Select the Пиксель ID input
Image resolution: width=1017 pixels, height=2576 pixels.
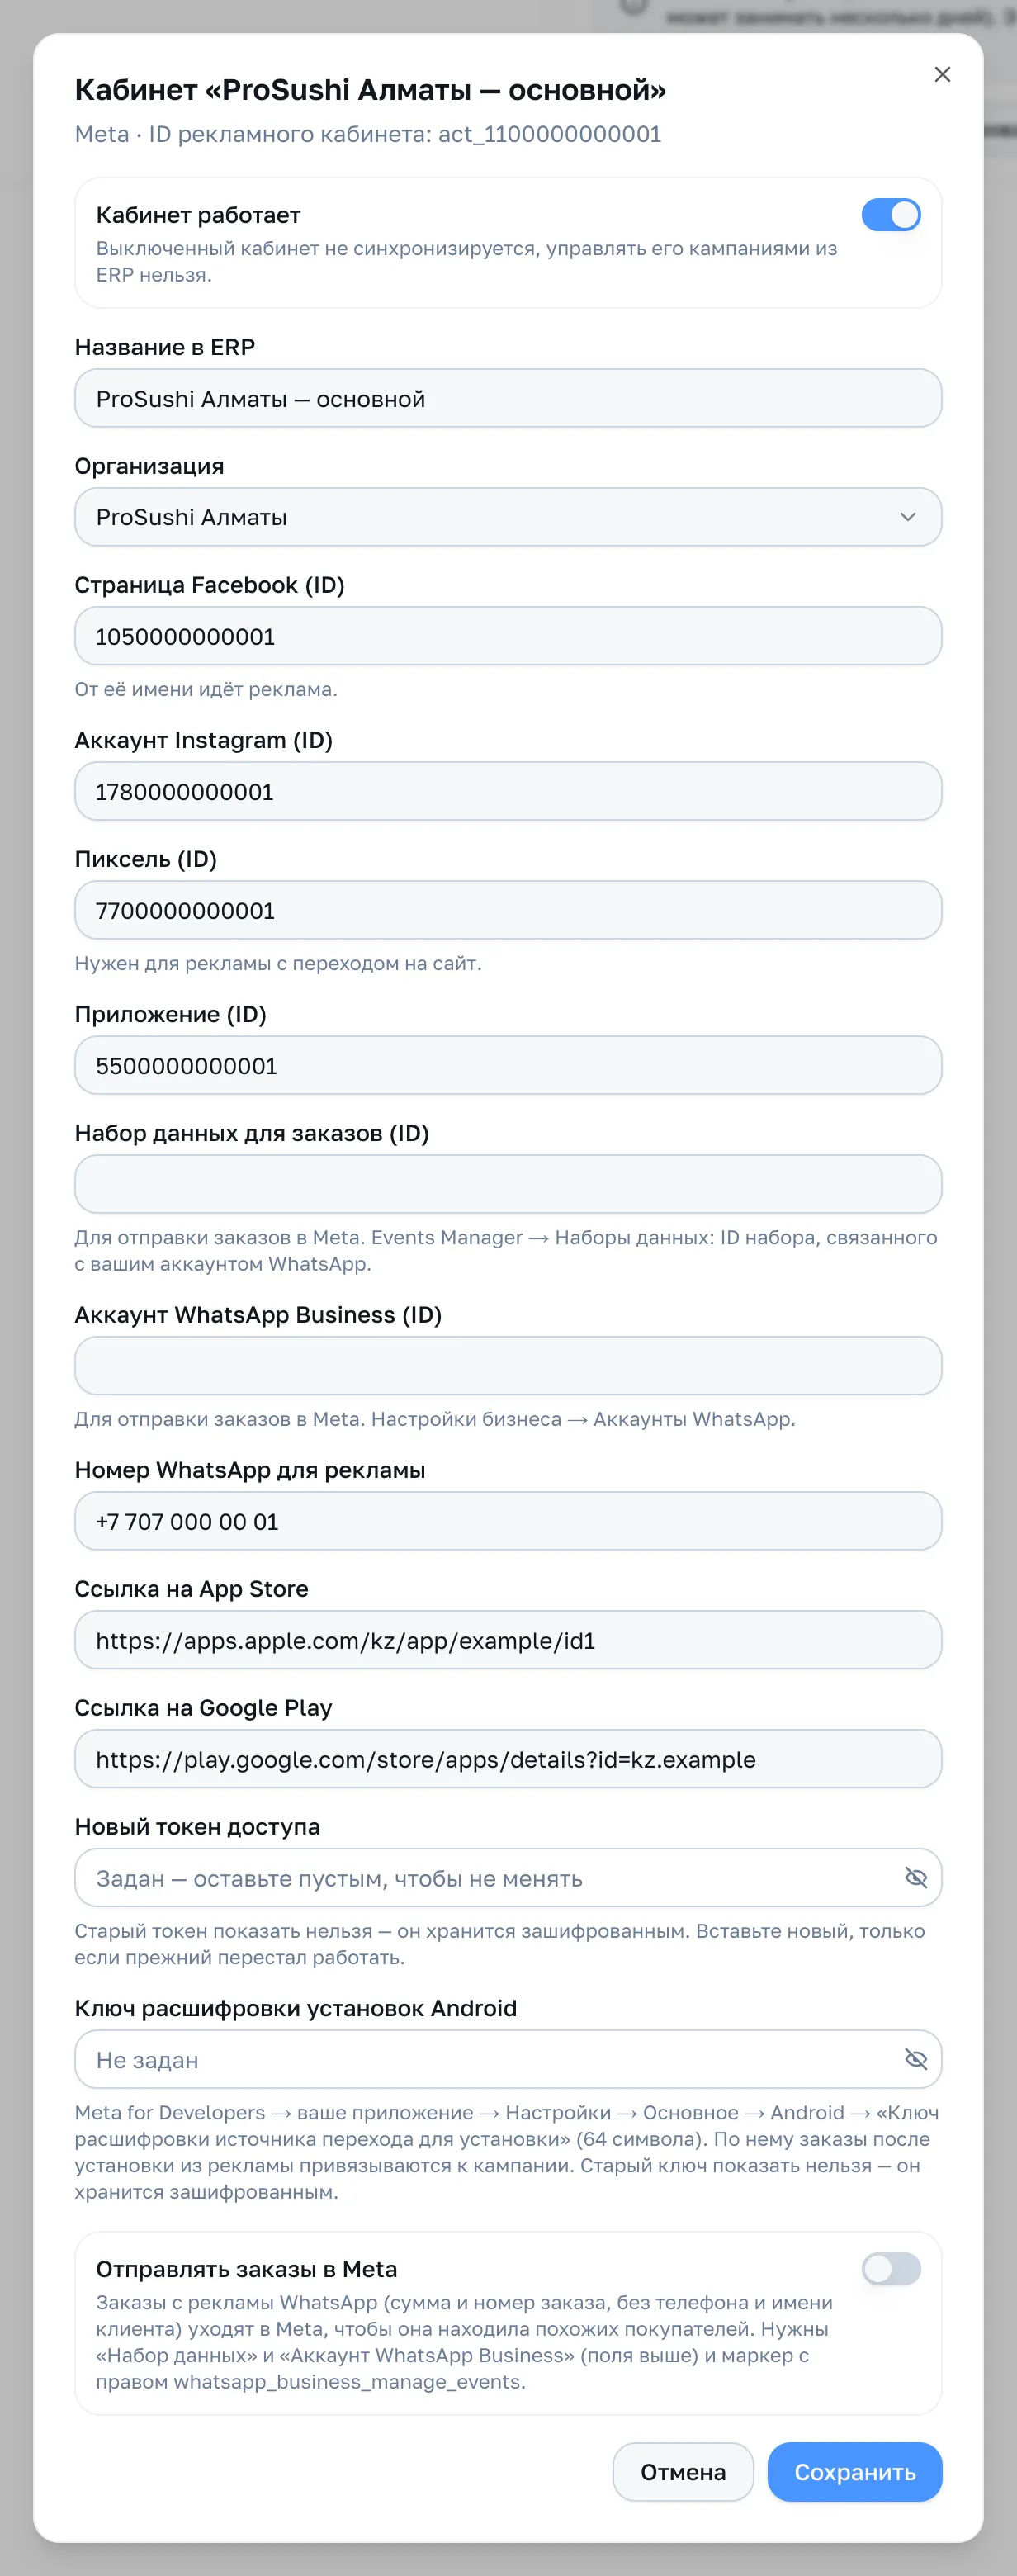point(508,910)
